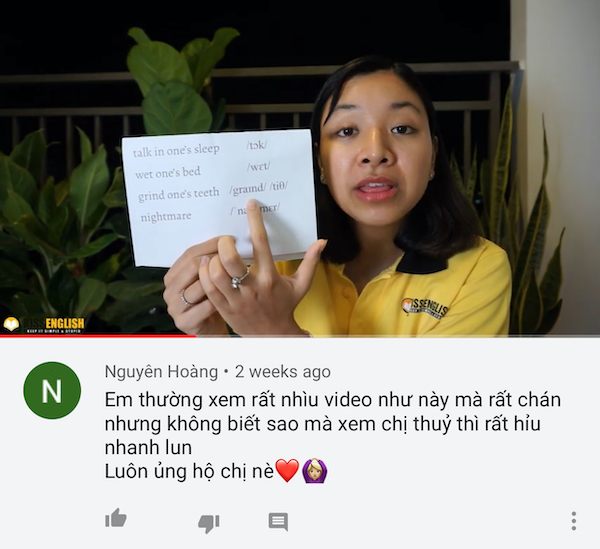Open the green N profile avatar
Image resolution: width=600 pixels, height=549 pixels.
tap(52, 390)
